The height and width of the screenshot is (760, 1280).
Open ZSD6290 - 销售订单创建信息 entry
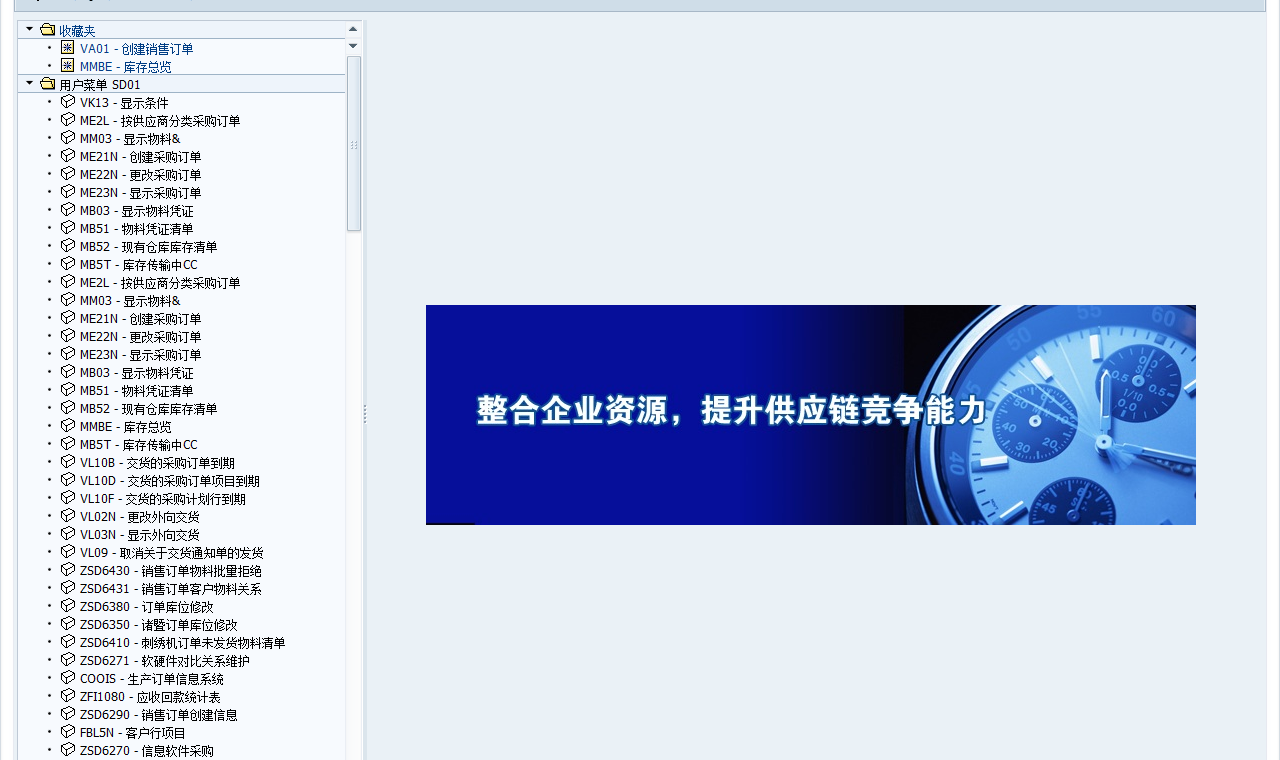tap(158, 715)
